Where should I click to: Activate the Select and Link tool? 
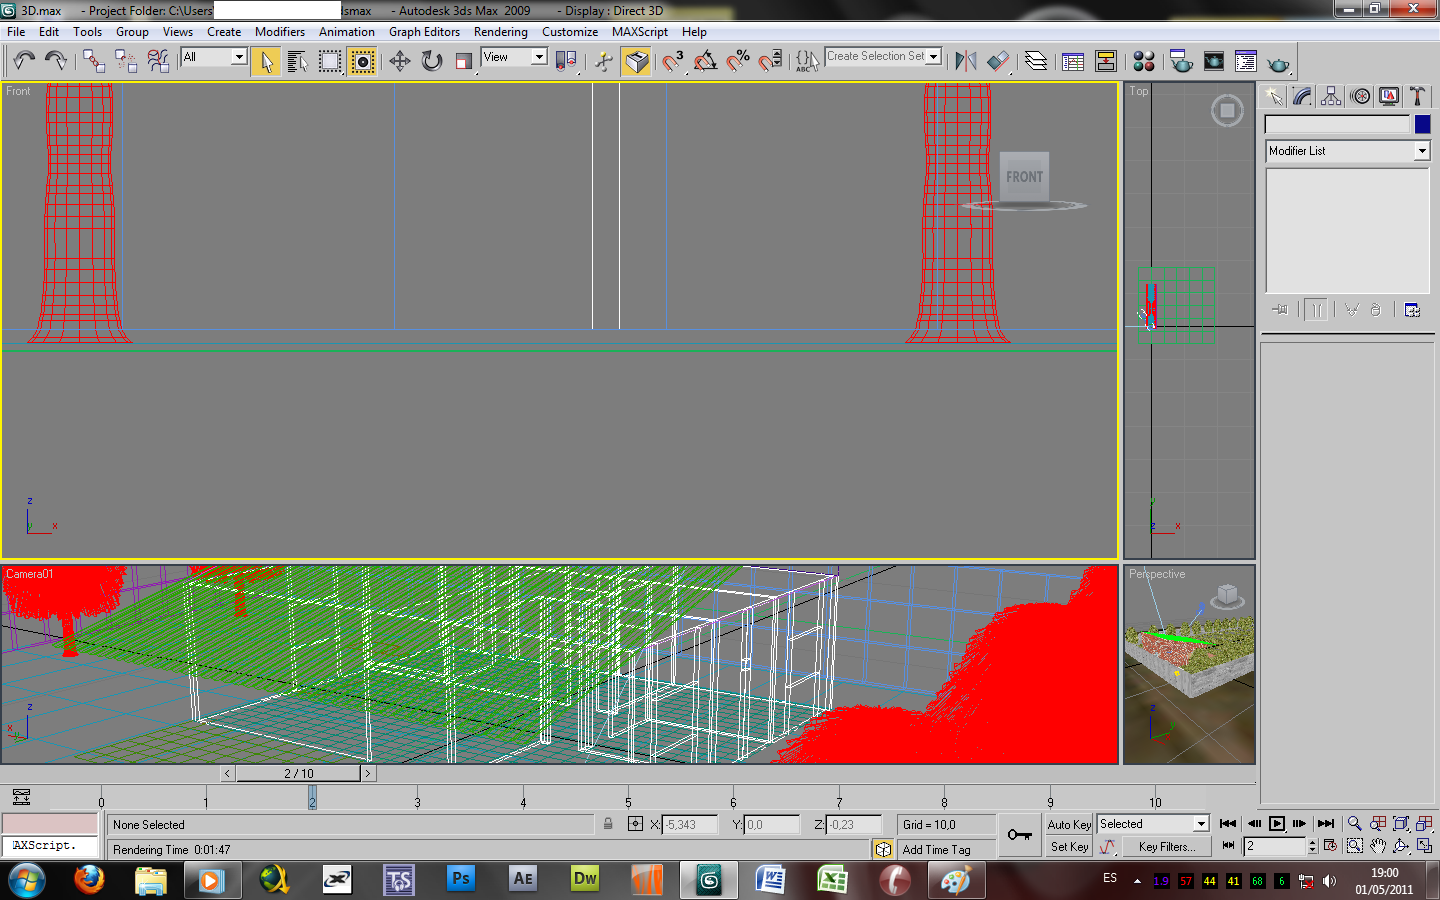pyautogui.click(x=94, y=61)
